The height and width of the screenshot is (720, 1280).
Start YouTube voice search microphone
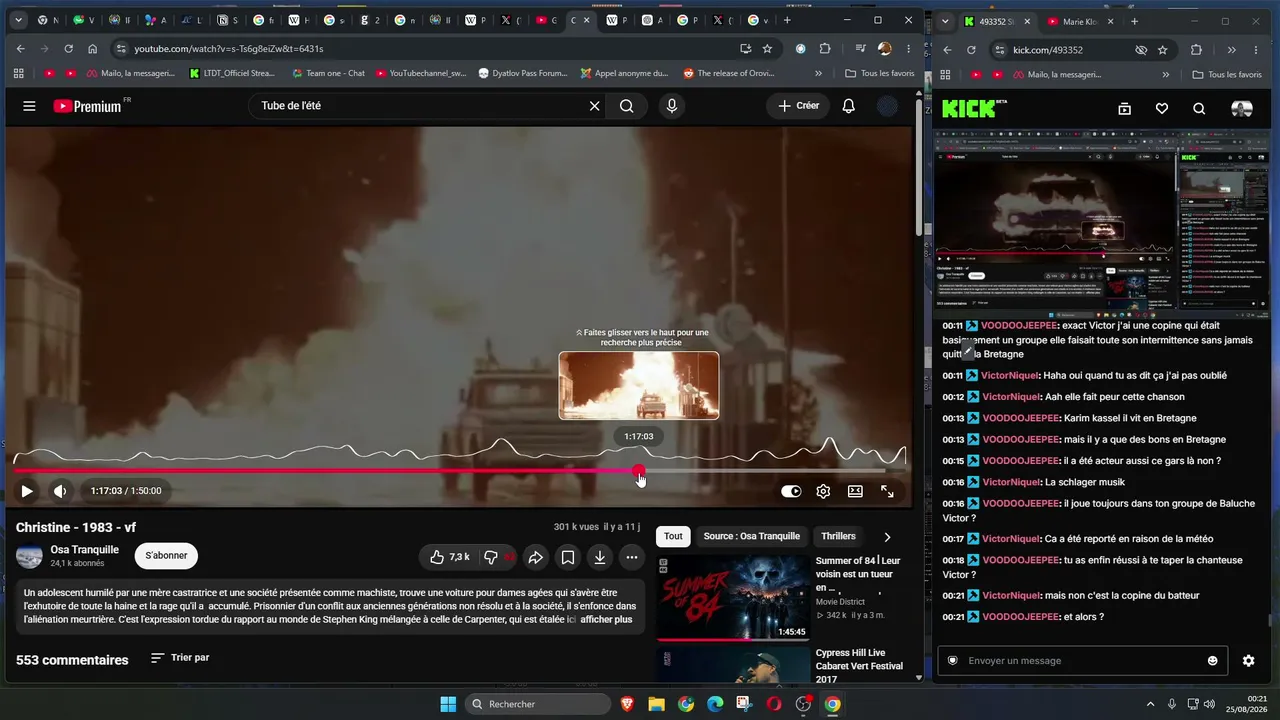pos(672,106)
